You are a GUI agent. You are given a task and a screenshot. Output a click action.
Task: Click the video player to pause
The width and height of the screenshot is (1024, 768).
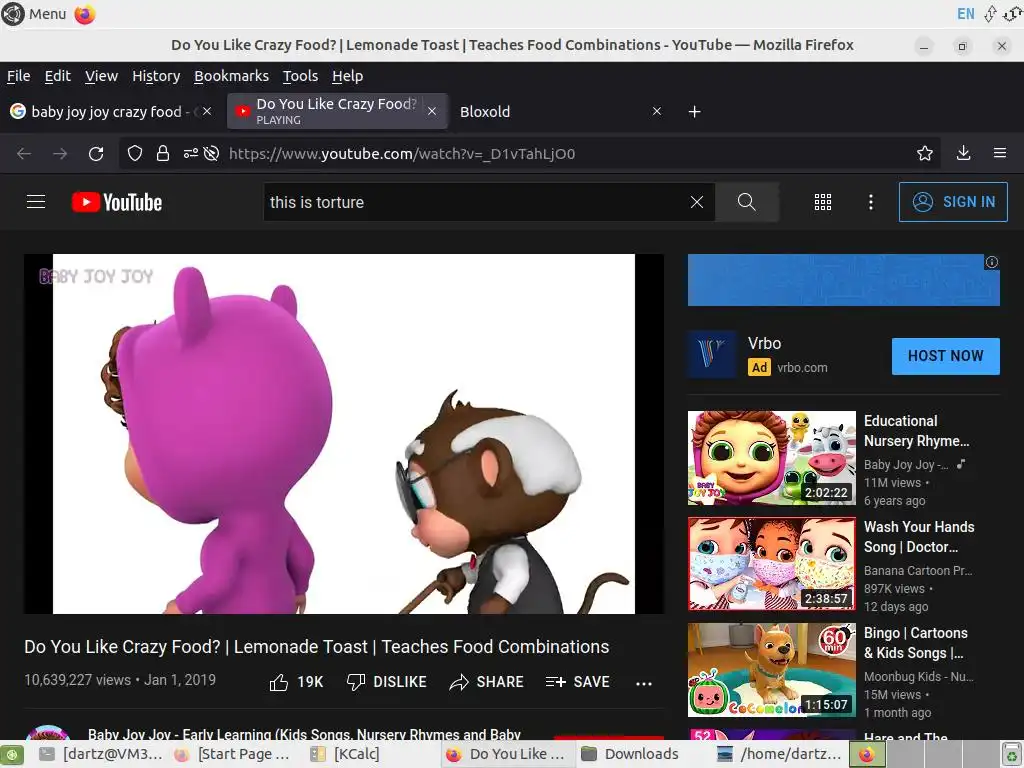[344, 434]
